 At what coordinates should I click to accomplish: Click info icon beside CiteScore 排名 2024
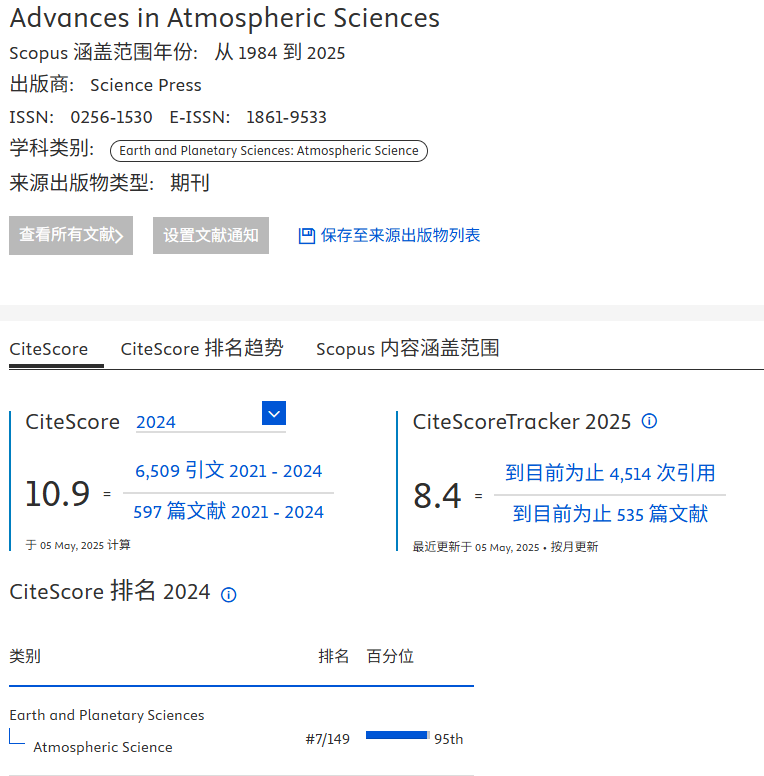pos(228,595)
